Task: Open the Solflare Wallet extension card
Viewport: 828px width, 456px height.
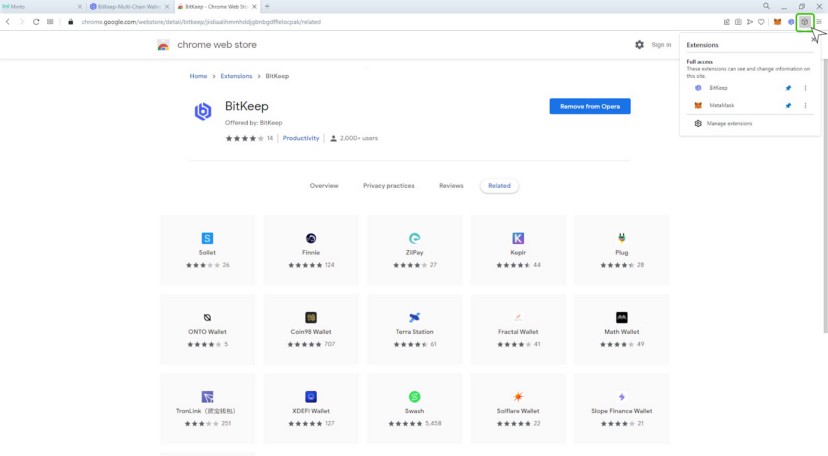Action: point(518,408)
